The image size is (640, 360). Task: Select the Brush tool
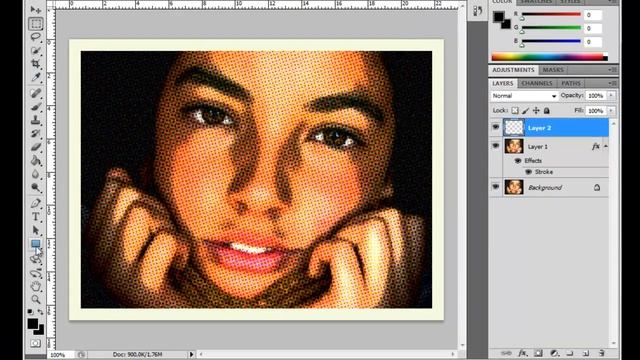coord(36,107)
